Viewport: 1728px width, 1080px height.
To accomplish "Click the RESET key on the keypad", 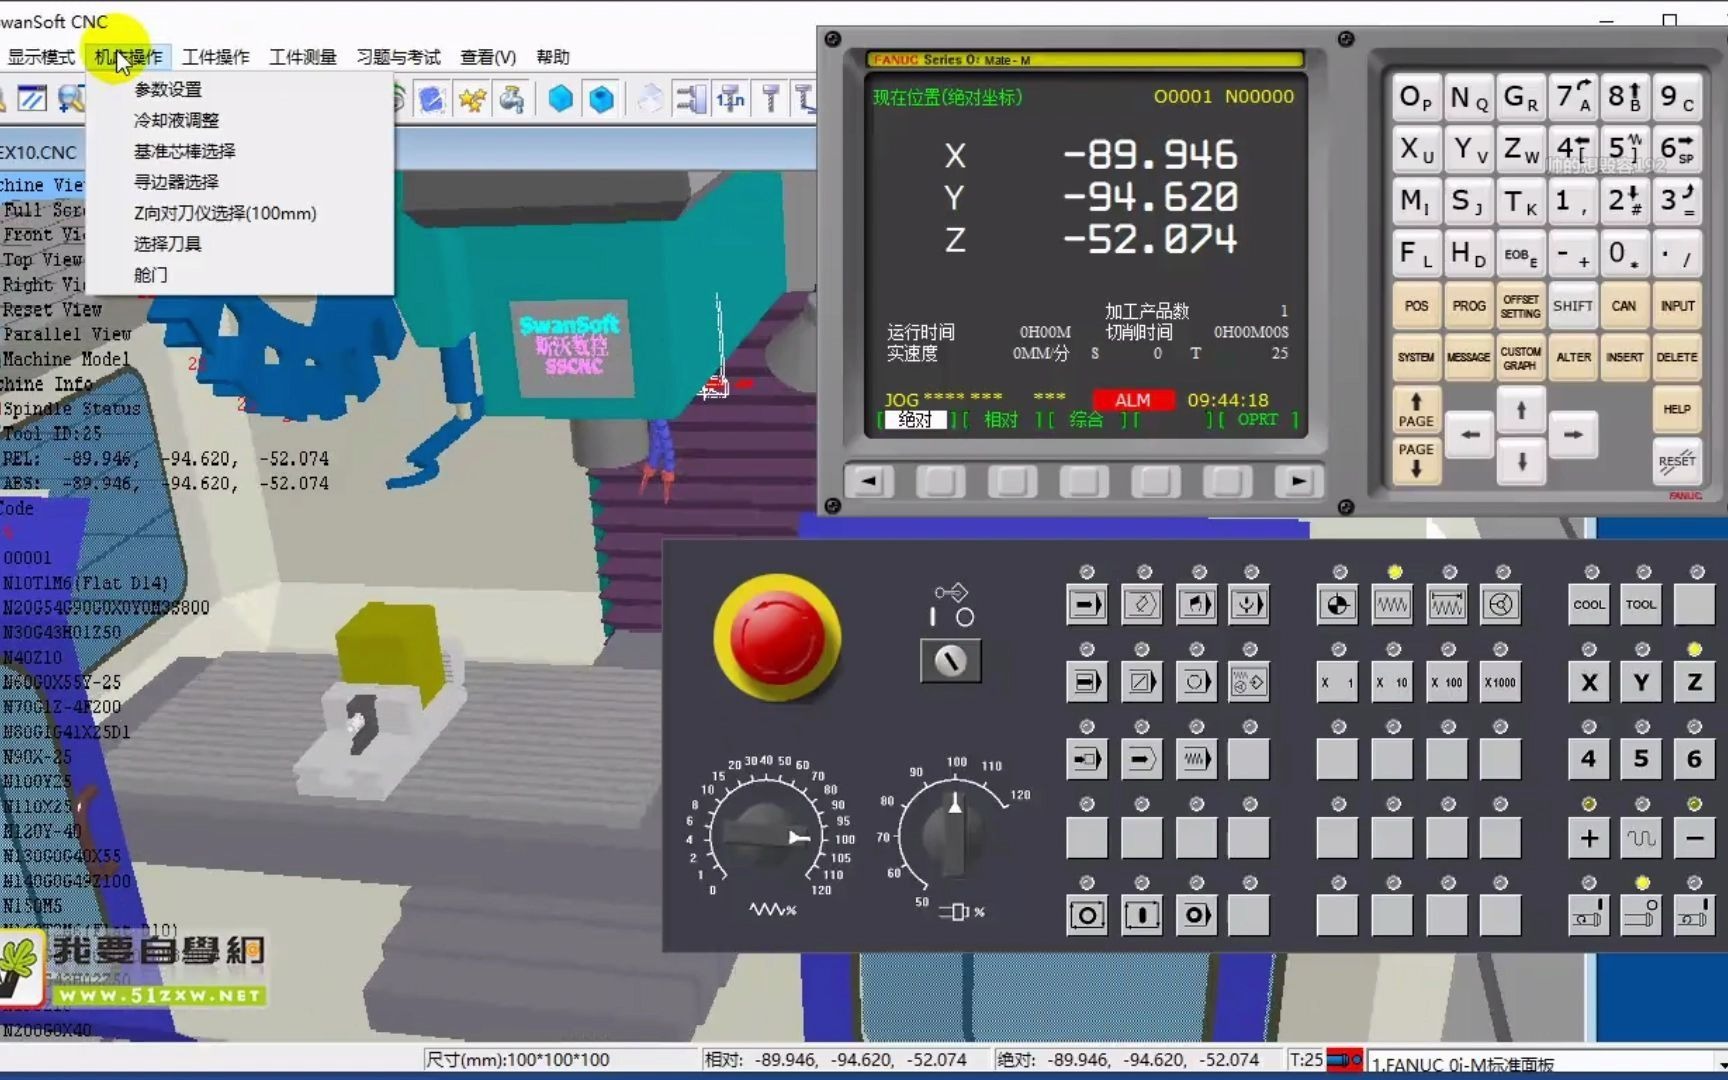I will click(1677, 461).
